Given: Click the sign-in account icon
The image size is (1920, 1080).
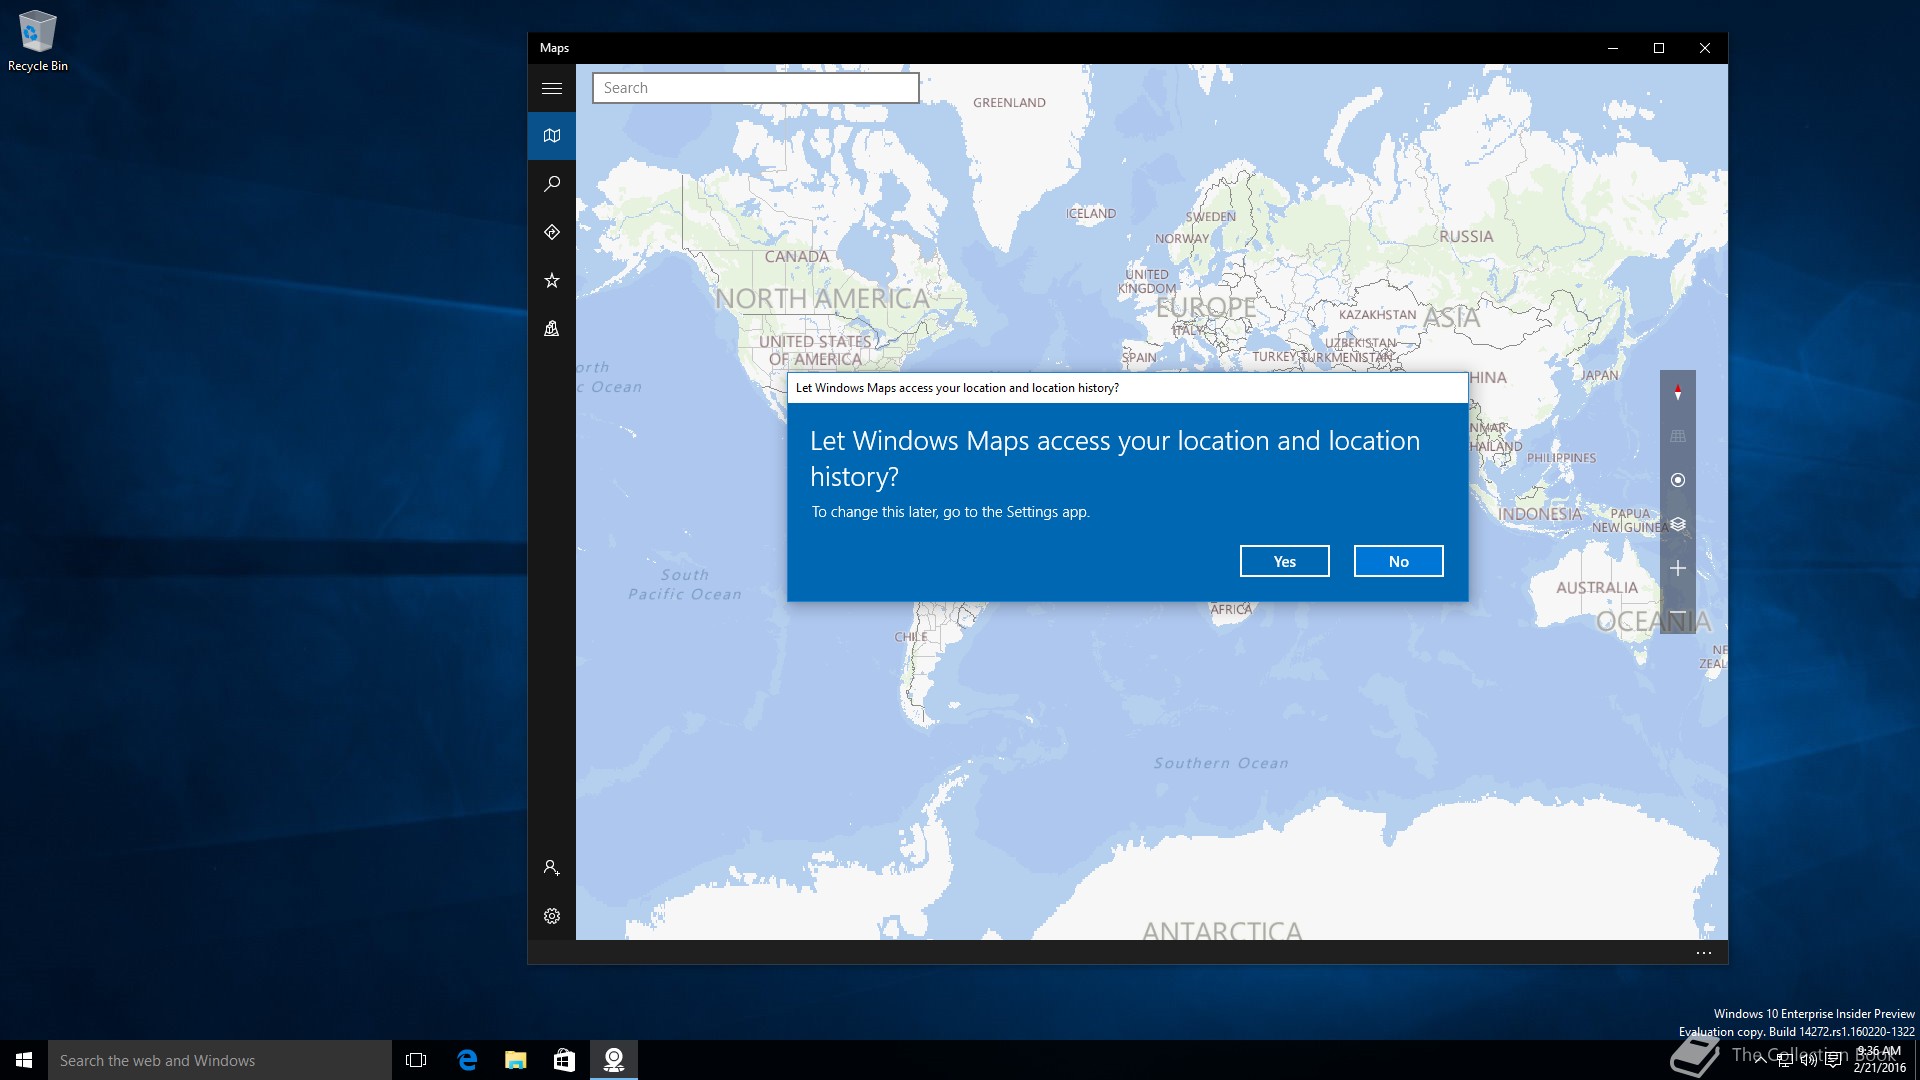Looking at the screenshot, I should [551, 868].
